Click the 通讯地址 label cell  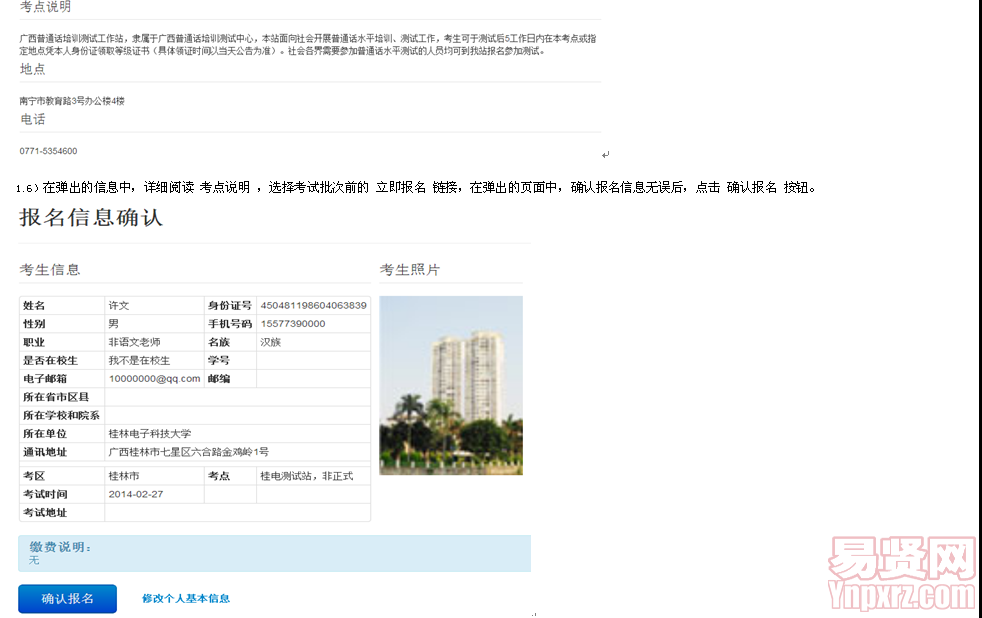pos(61,451)
